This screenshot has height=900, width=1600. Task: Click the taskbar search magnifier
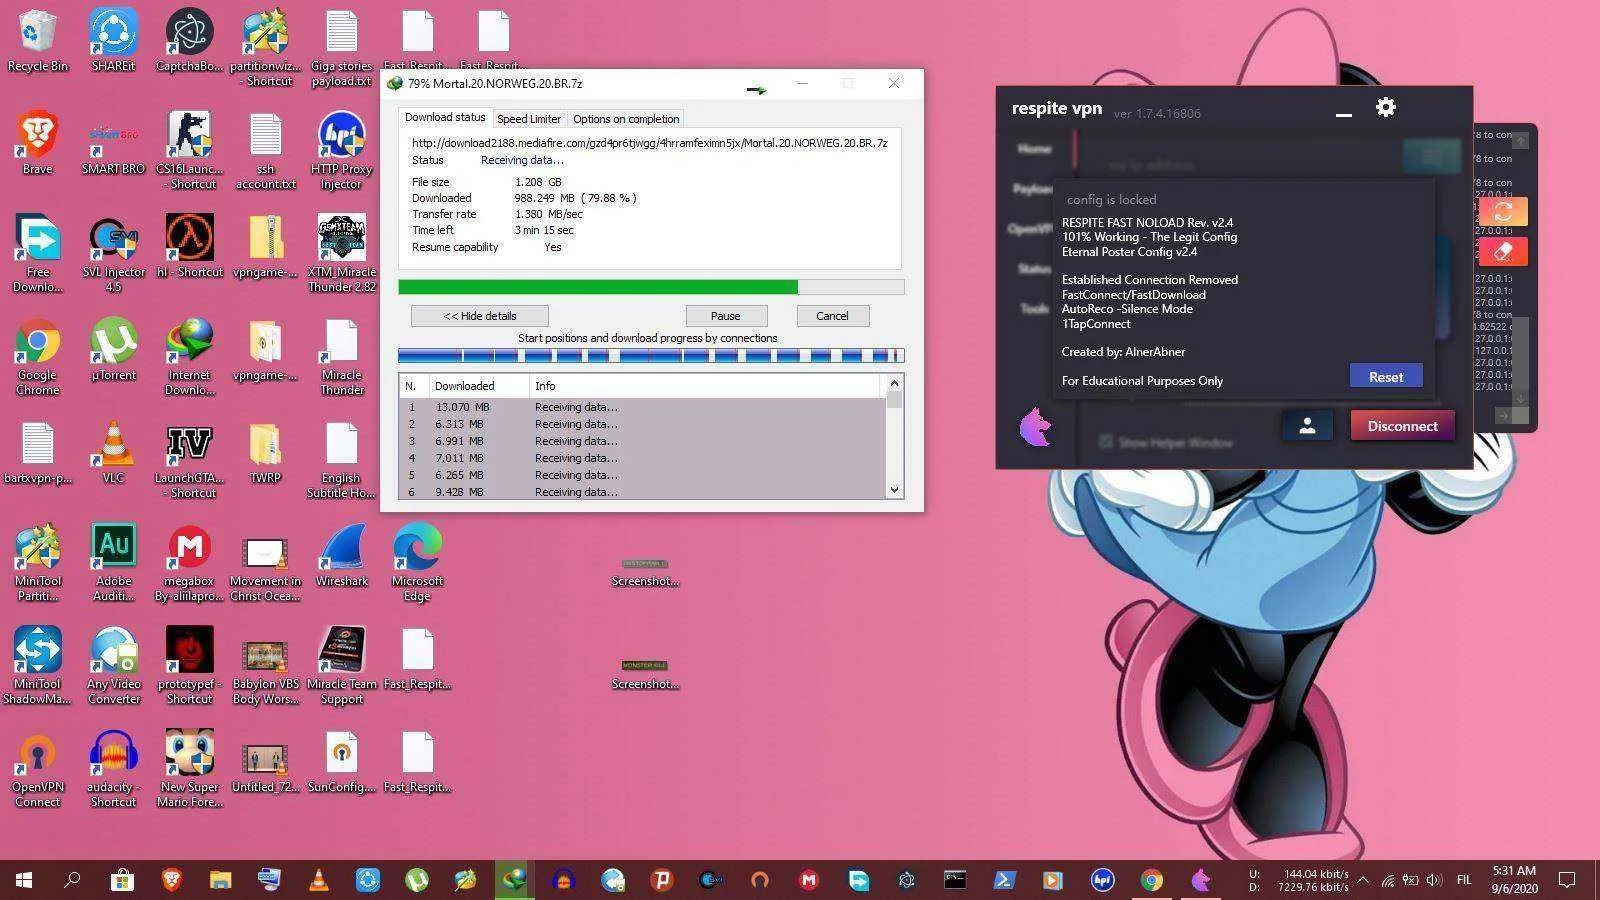point(72,880)
